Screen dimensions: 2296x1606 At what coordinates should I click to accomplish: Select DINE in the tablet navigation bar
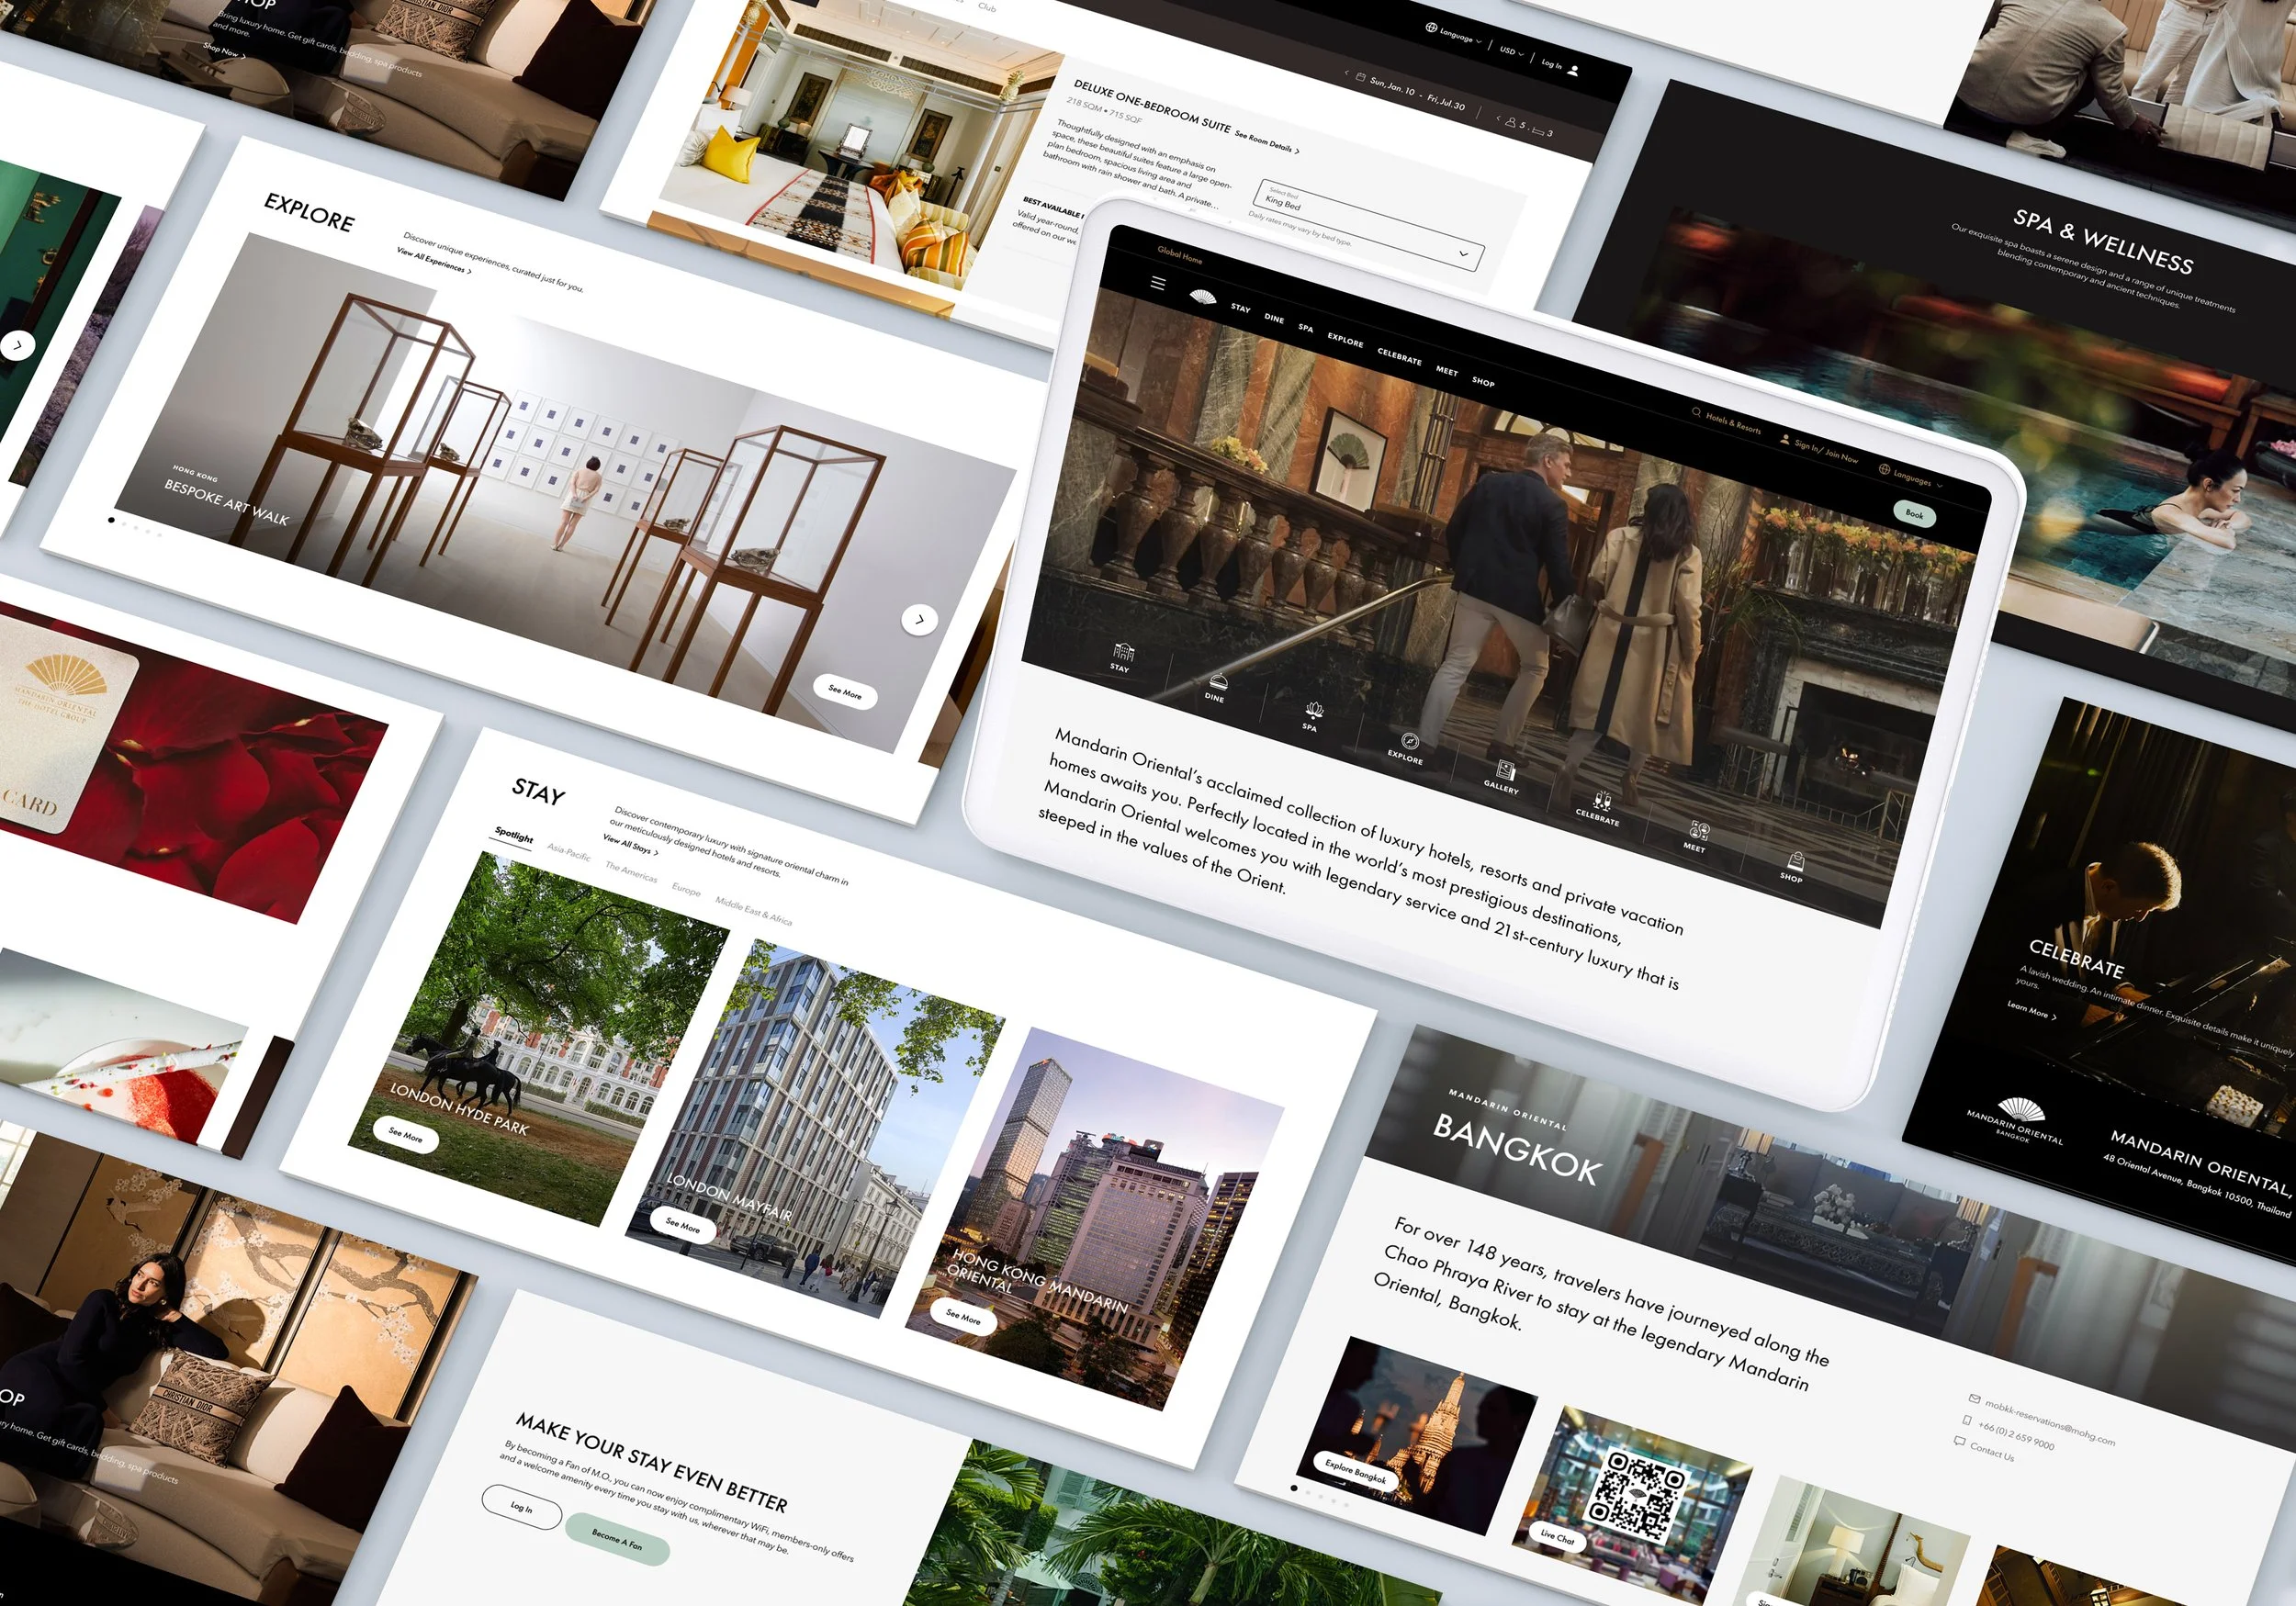[1274, 319]
